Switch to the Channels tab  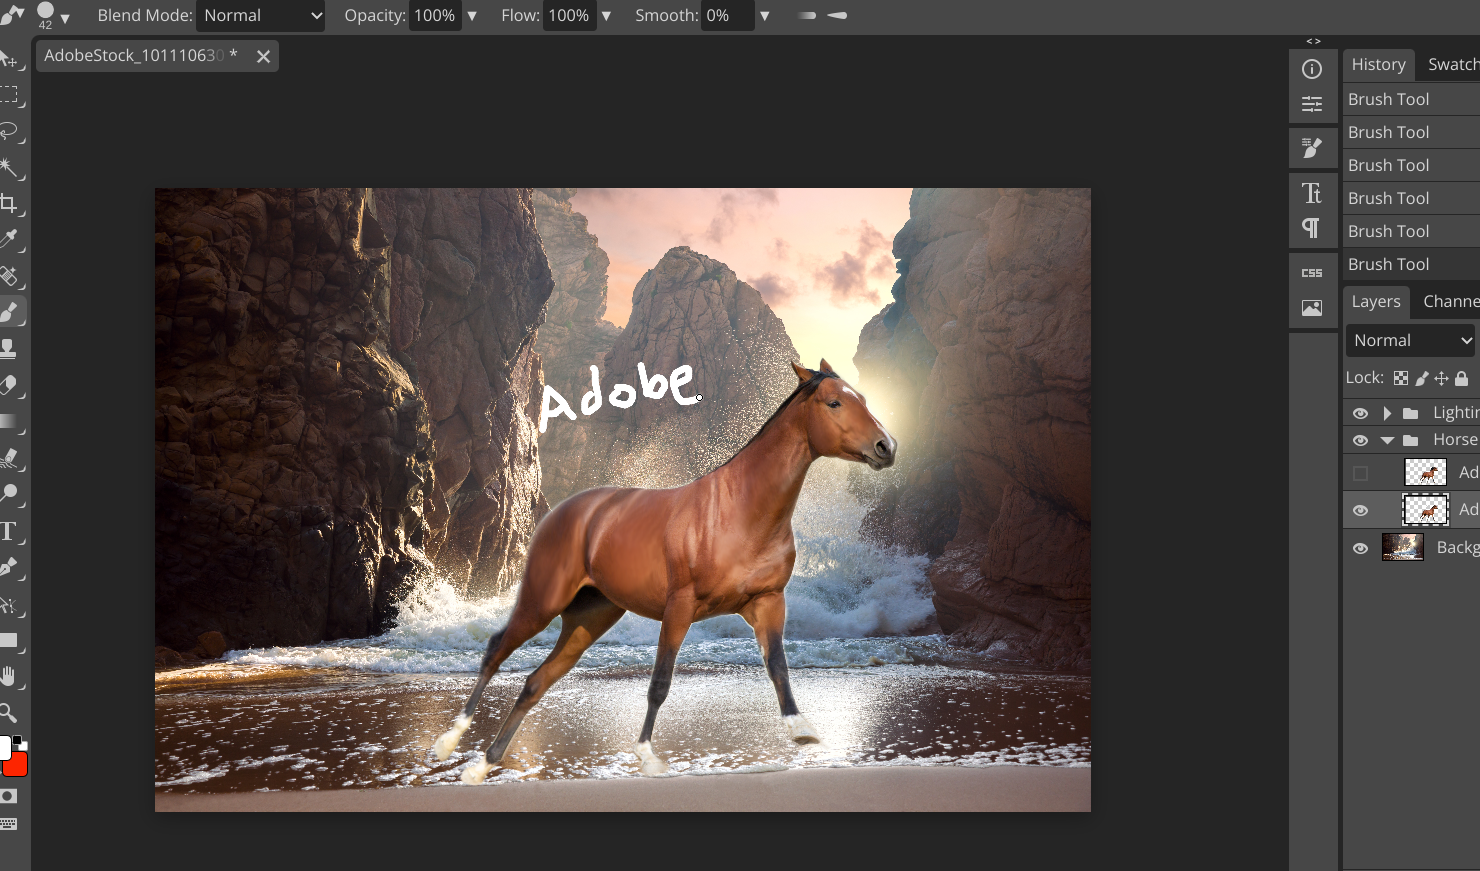coord(1450,301)
